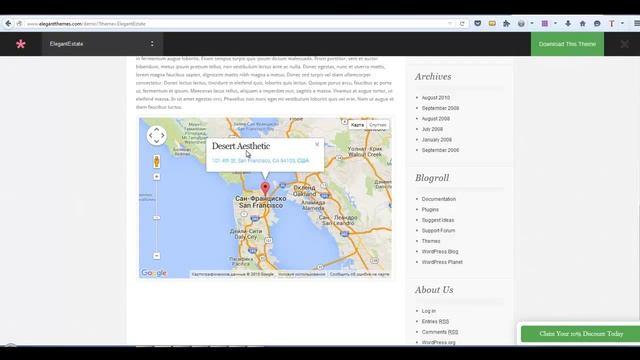Image resolution: width=640 pixels, height=360 pixels.
Task: Click the browser address bar
Action: (237, 24)
